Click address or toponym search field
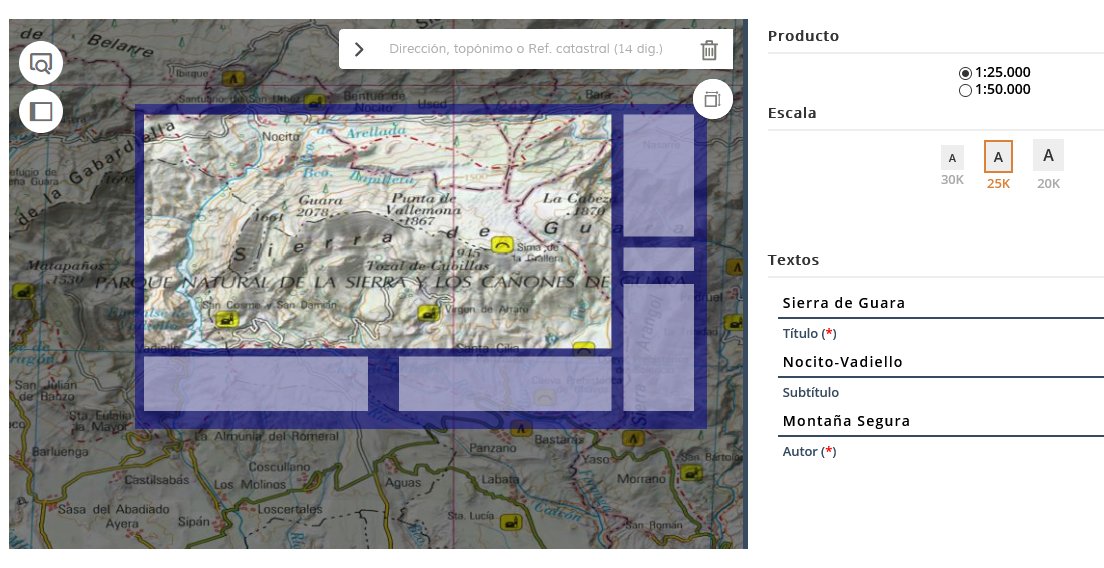 526,49
